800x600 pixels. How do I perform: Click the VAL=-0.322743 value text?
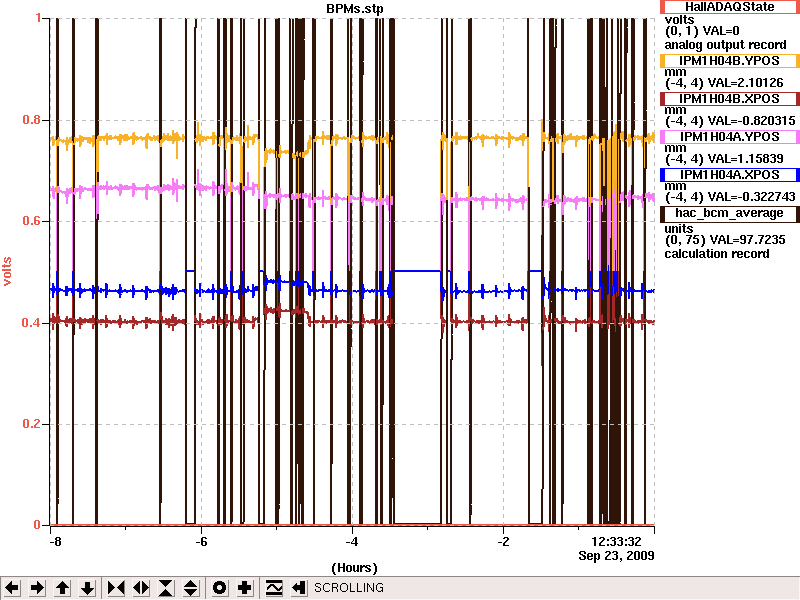point(751,197)
